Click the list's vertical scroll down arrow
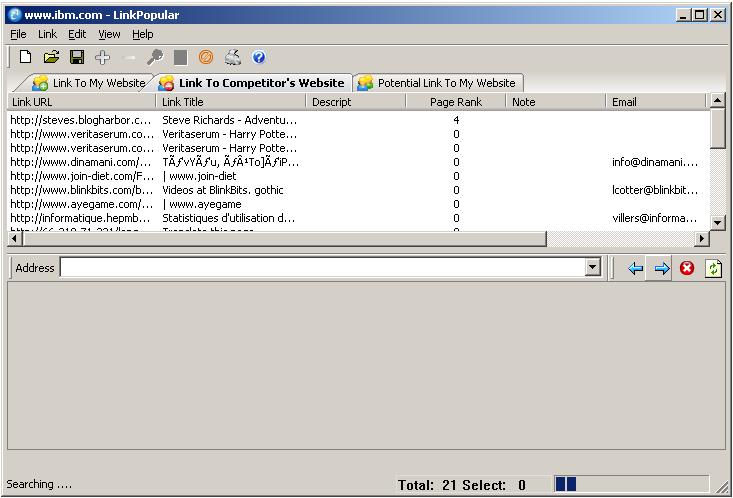The height and width of the screenshot is (498, 733). pyautogui.click(x=717, y=223)
